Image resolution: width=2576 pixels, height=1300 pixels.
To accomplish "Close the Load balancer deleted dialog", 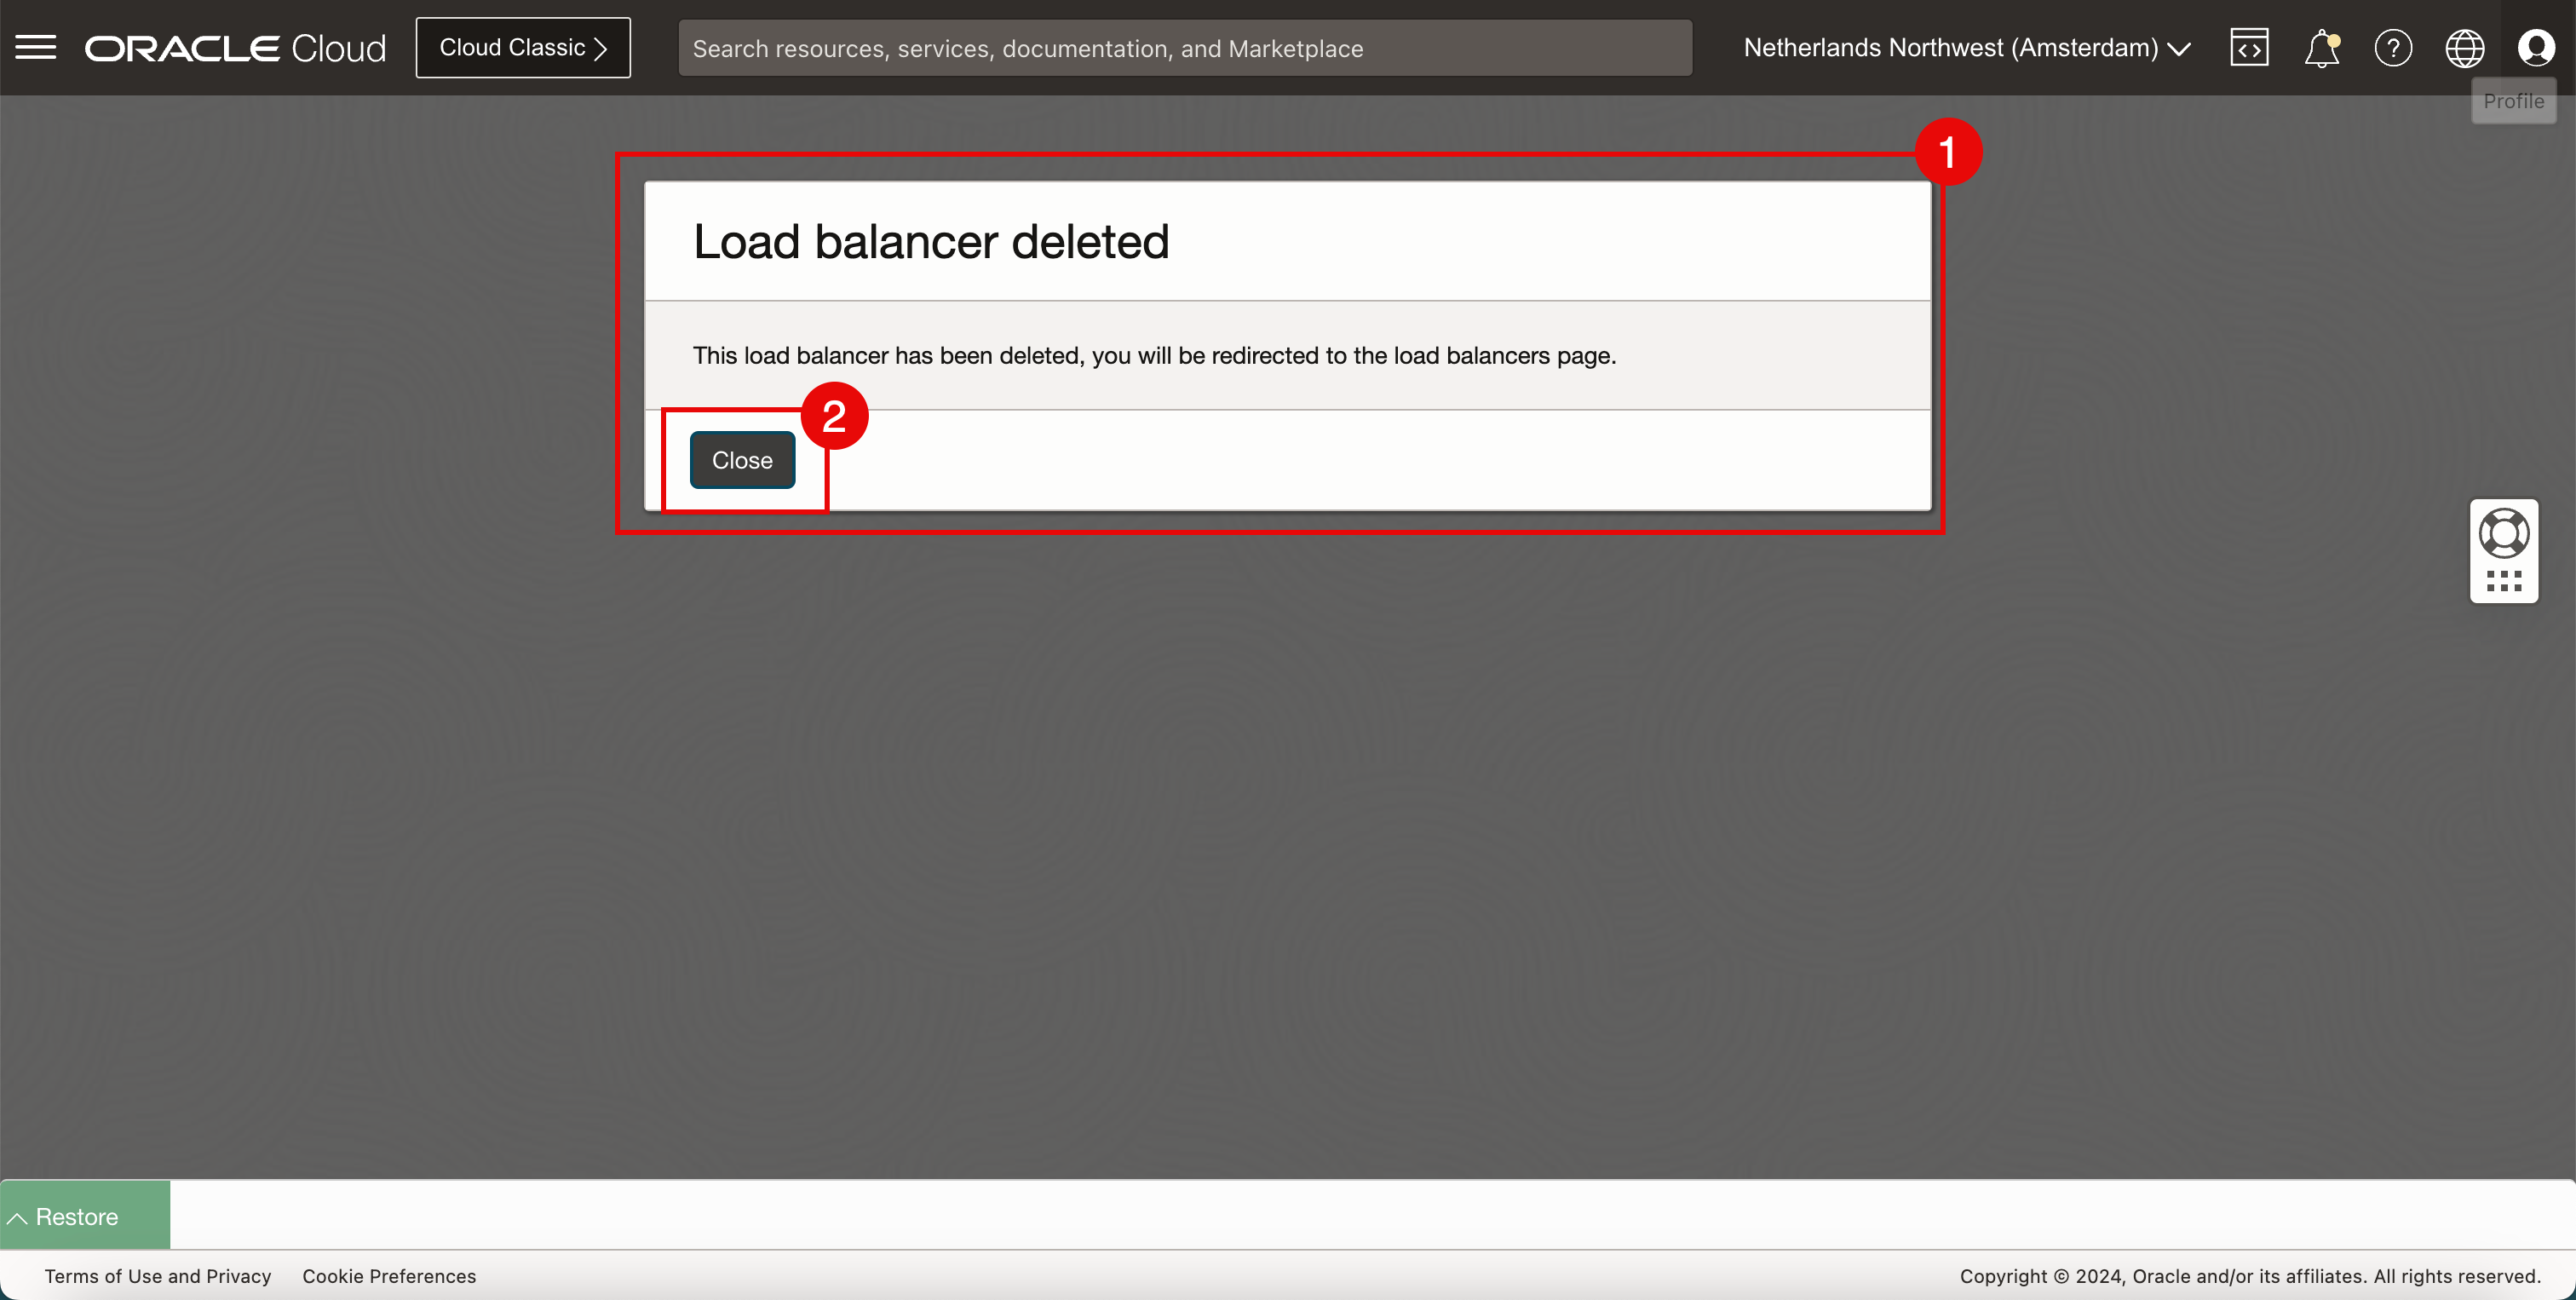I will click(742, 460).
